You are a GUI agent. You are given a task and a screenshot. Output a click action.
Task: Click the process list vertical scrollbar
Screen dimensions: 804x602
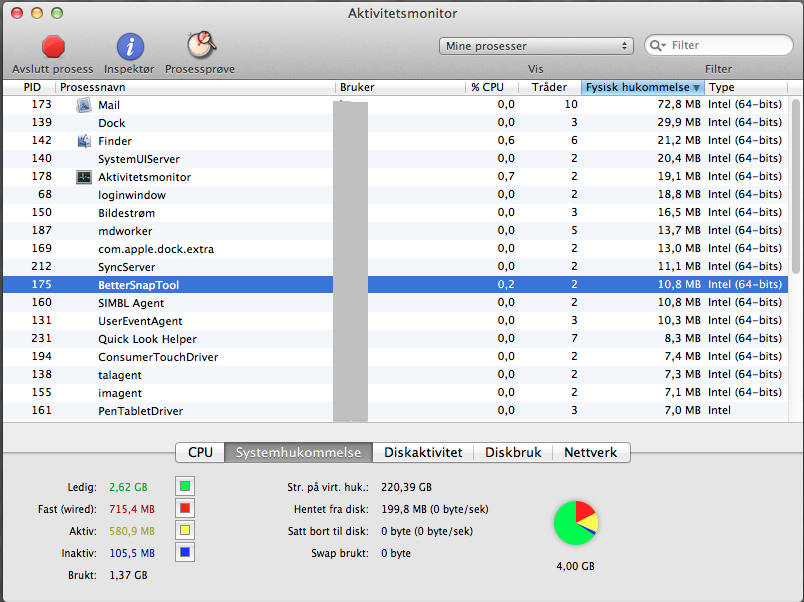[x=796, y=186]
